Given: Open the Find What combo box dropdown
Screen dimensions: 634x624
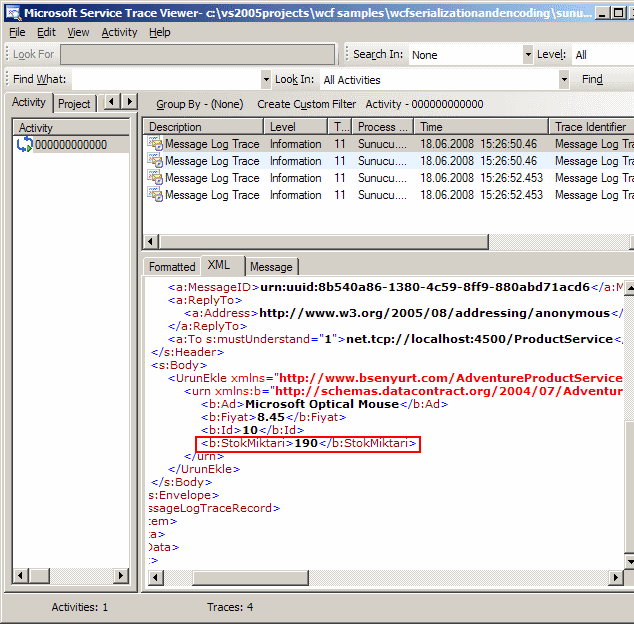Looking at the screenshot, I should (266, 80).
